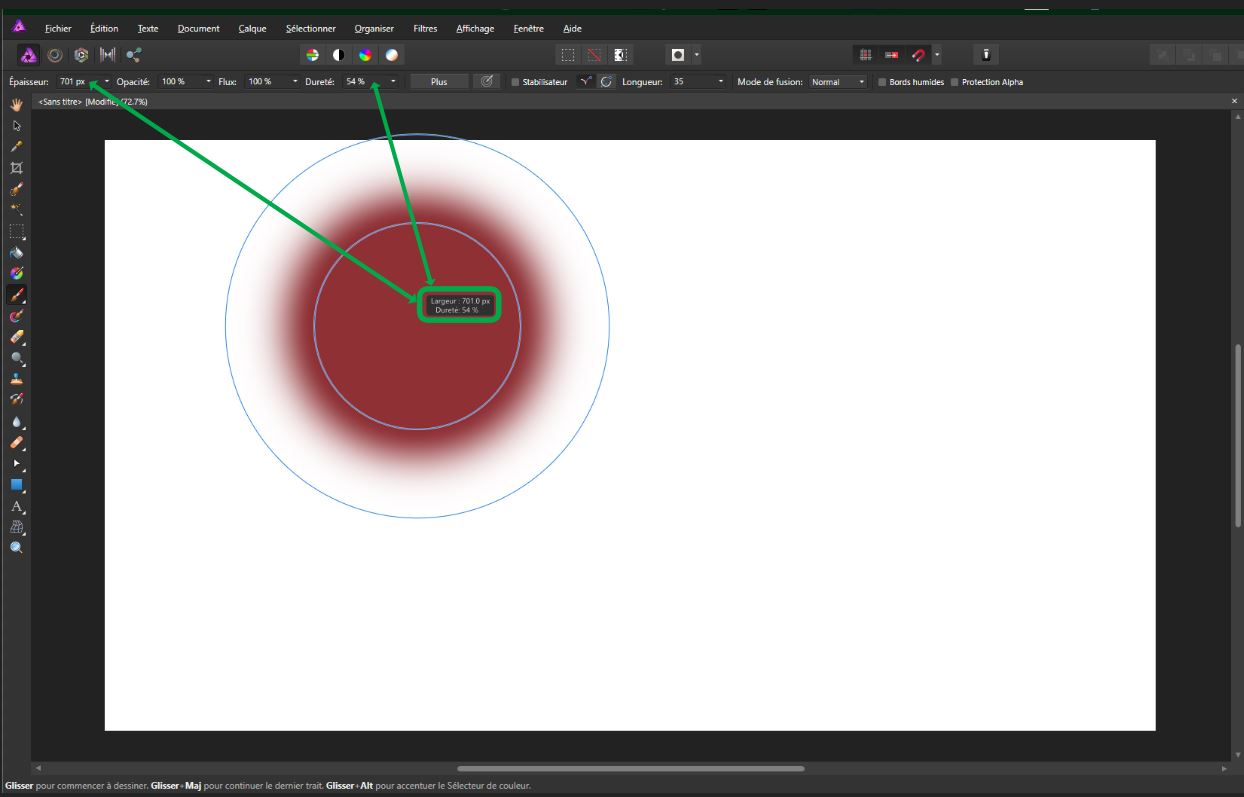Open the Épaisseur width dropdown

pos(107,82)
